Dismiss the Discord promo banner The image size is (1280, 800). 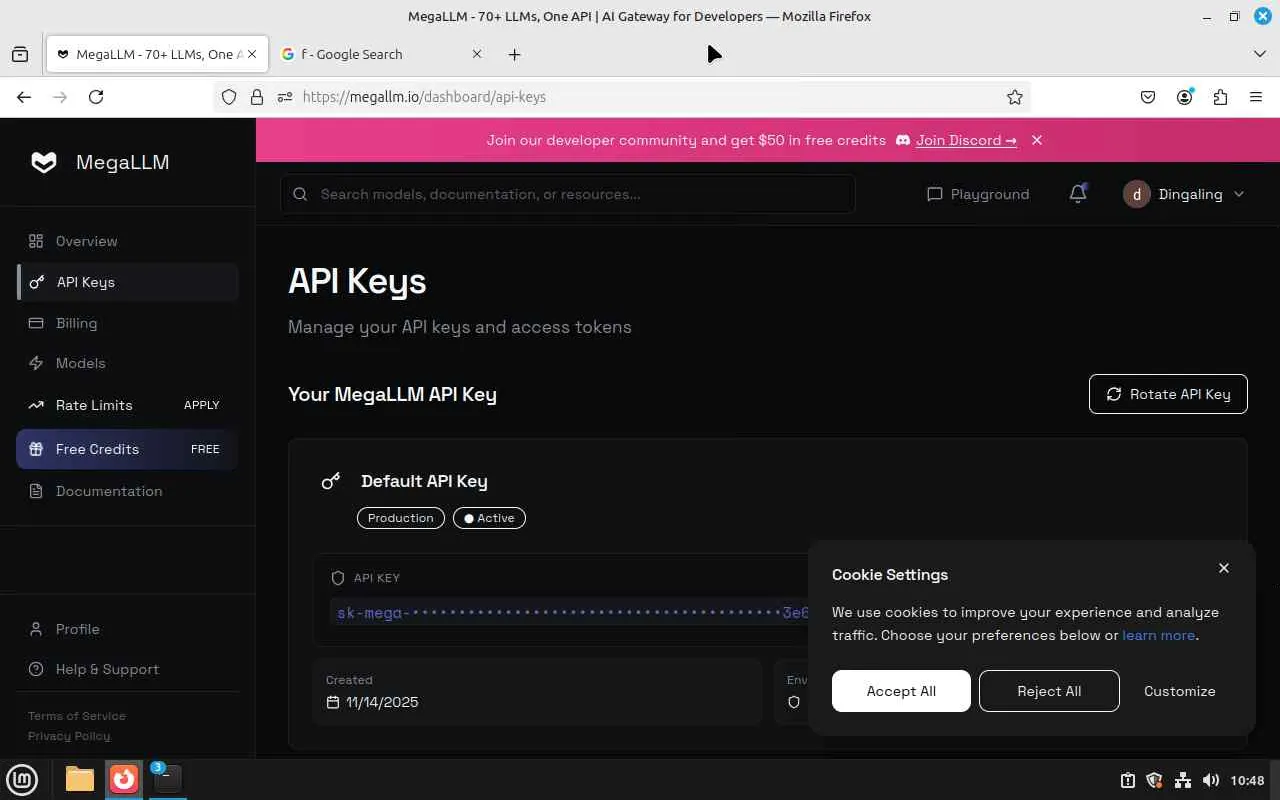(1037, 140)
